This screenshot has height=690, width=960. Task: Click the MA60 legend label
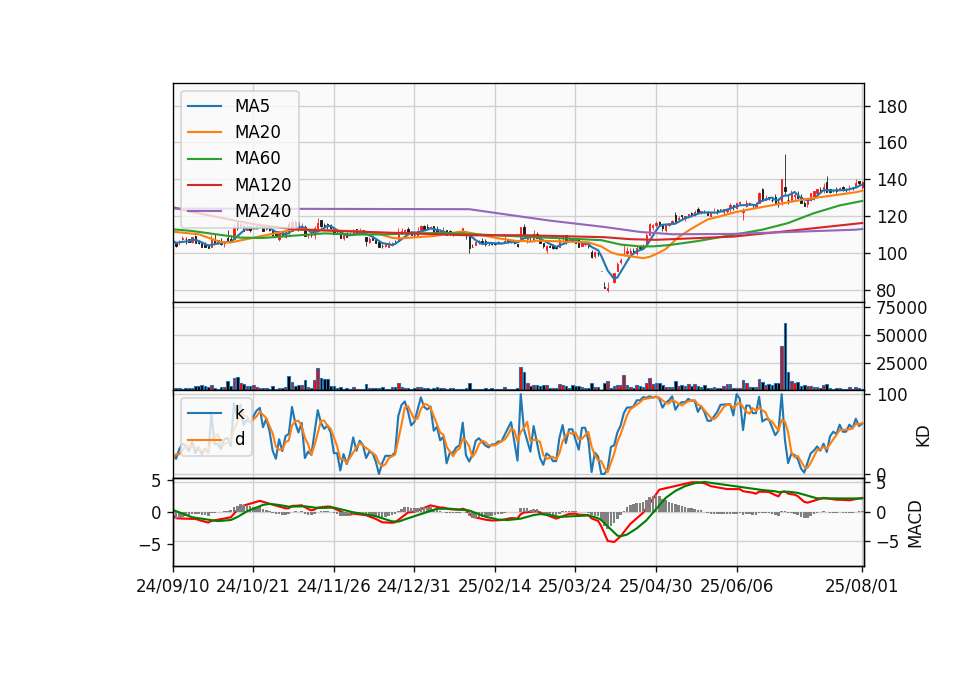(257, 159)
